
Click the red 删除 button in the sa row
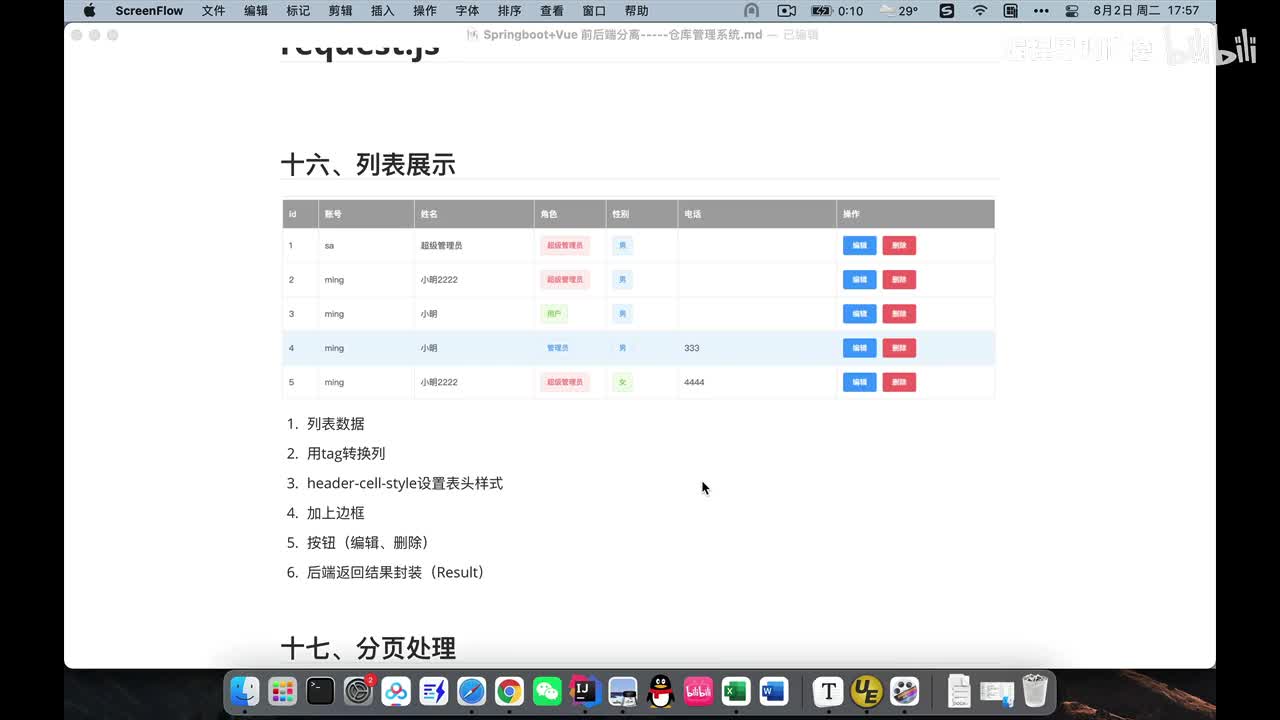899,245
